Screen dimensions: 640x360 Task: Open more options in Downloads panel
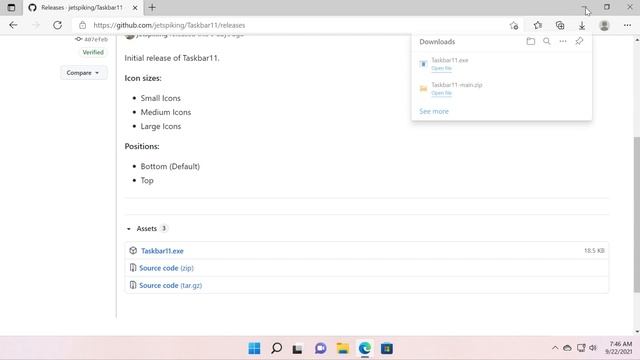(x=563, y=41)
